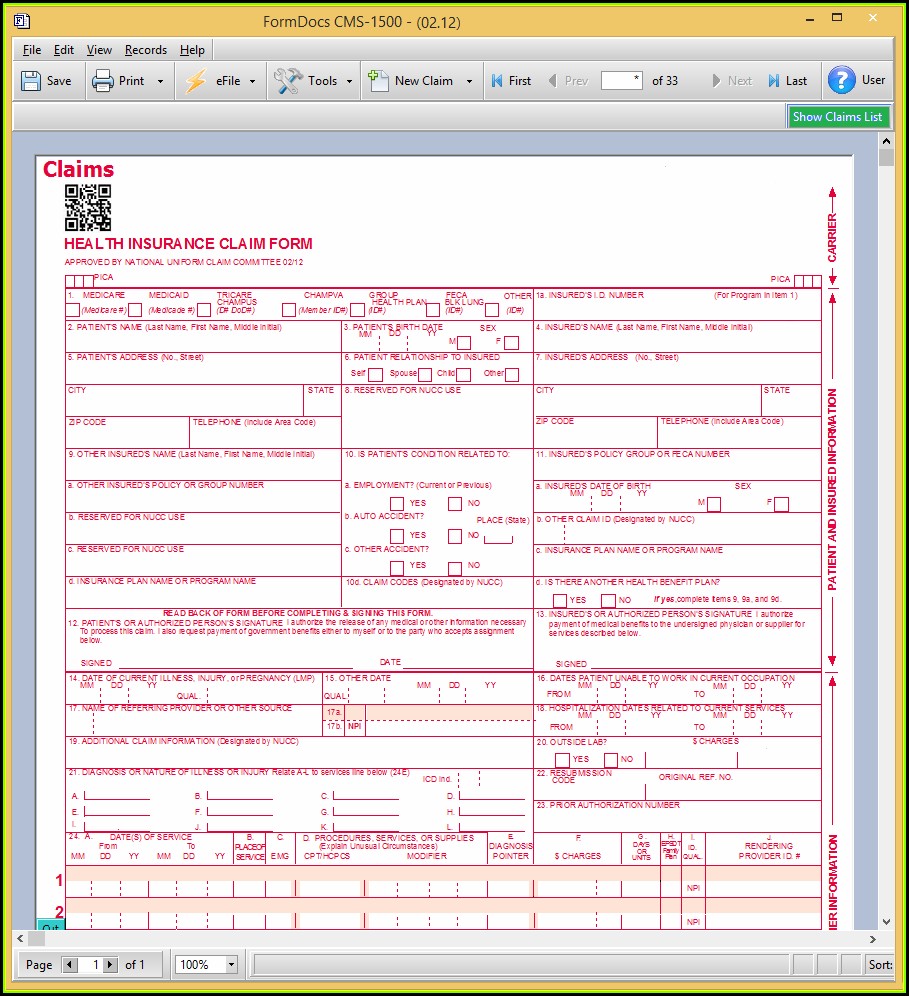Screen dimensions: 909x996
Task: Open the zoom level 100% dropdown
Action: 231,965
